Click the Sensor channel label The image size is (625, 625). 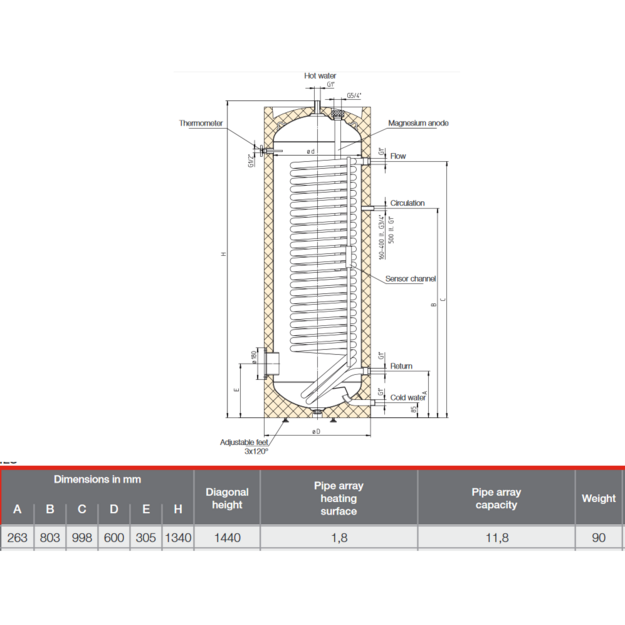pyautogui.click(x=410, y=279)
